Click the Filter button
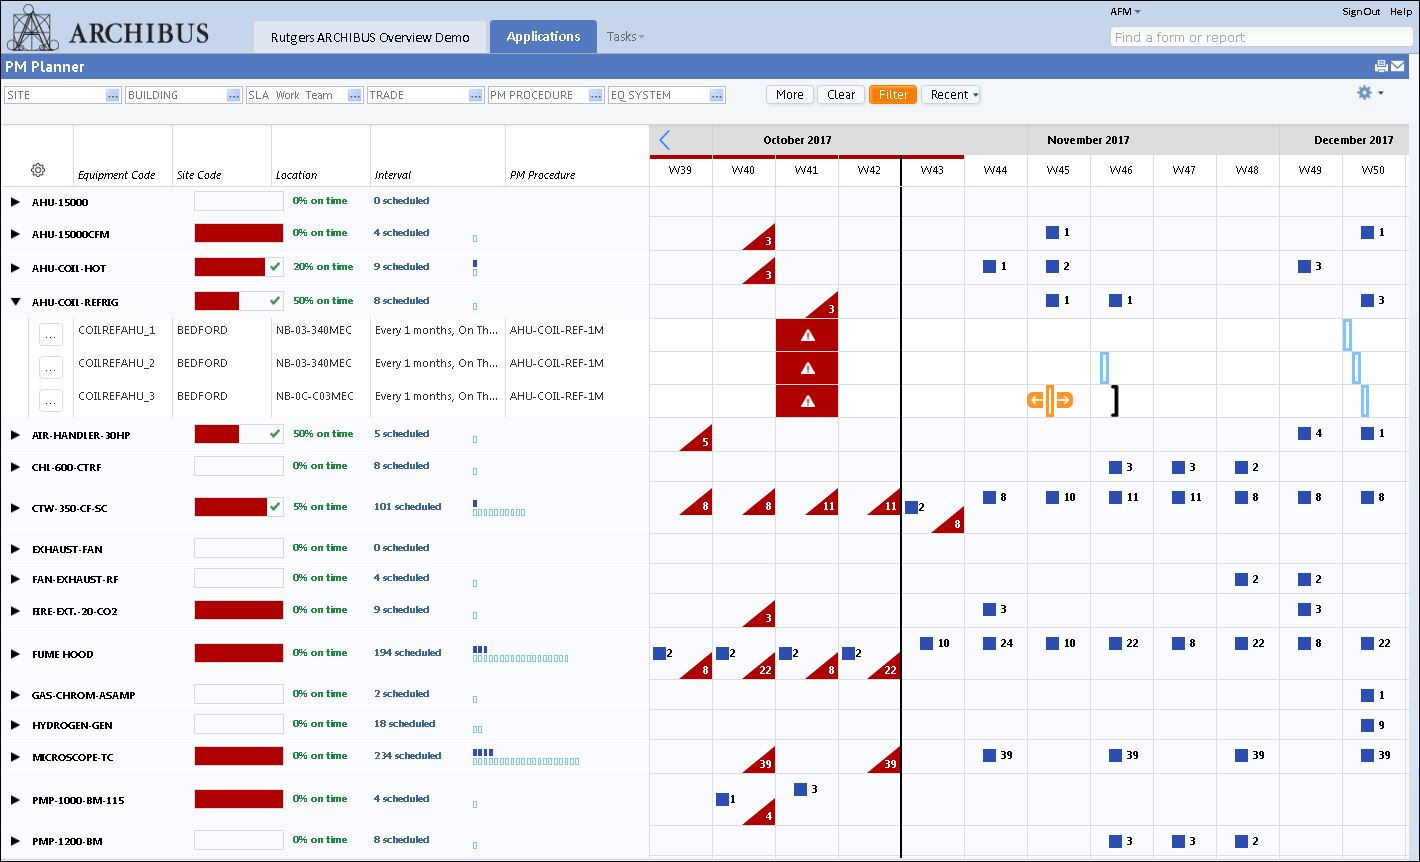 pos(892,94)
